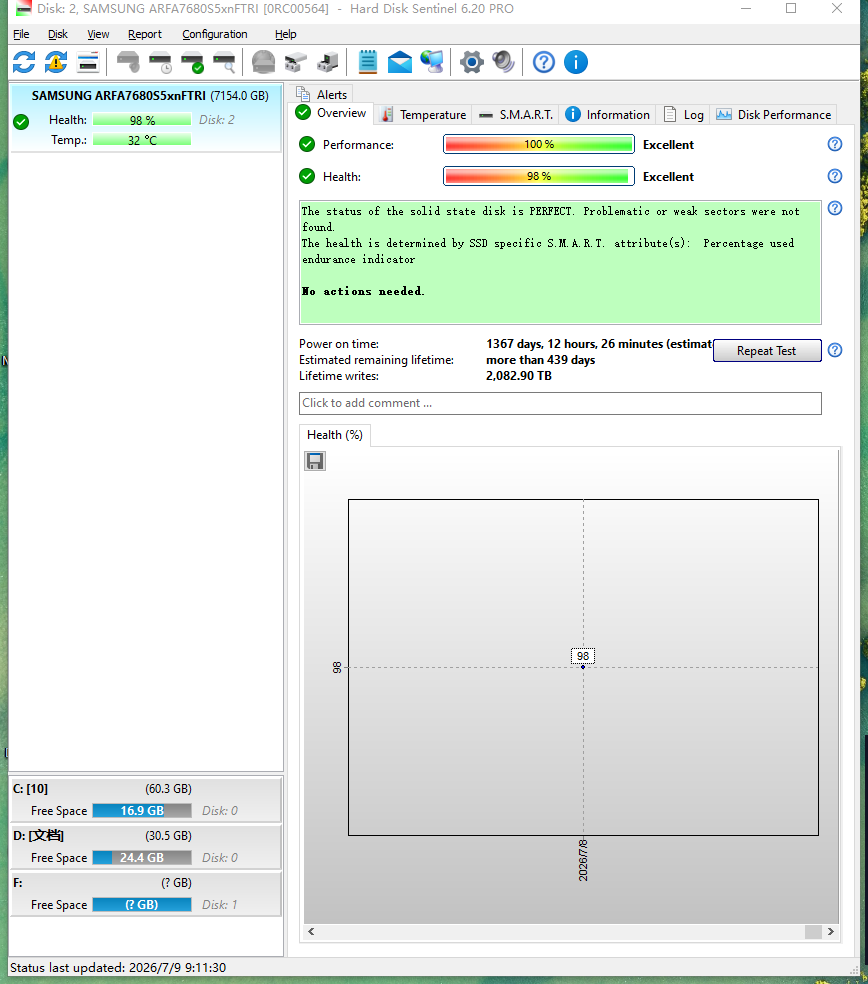Open About via blue info icon
868x984 pixels.
click(576, 62)
